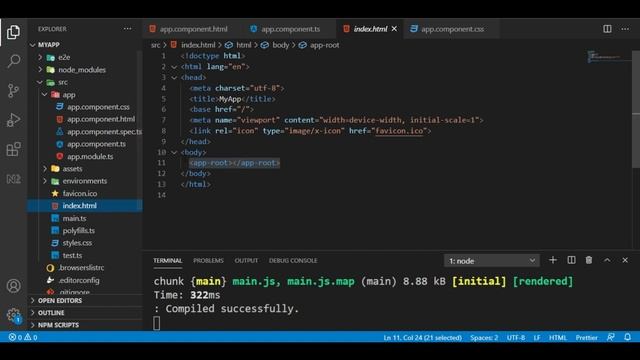The height and width of the screenshot is (360, 640).
Task: Open the Accounts menu icon
Action: (x=13, y=286)
